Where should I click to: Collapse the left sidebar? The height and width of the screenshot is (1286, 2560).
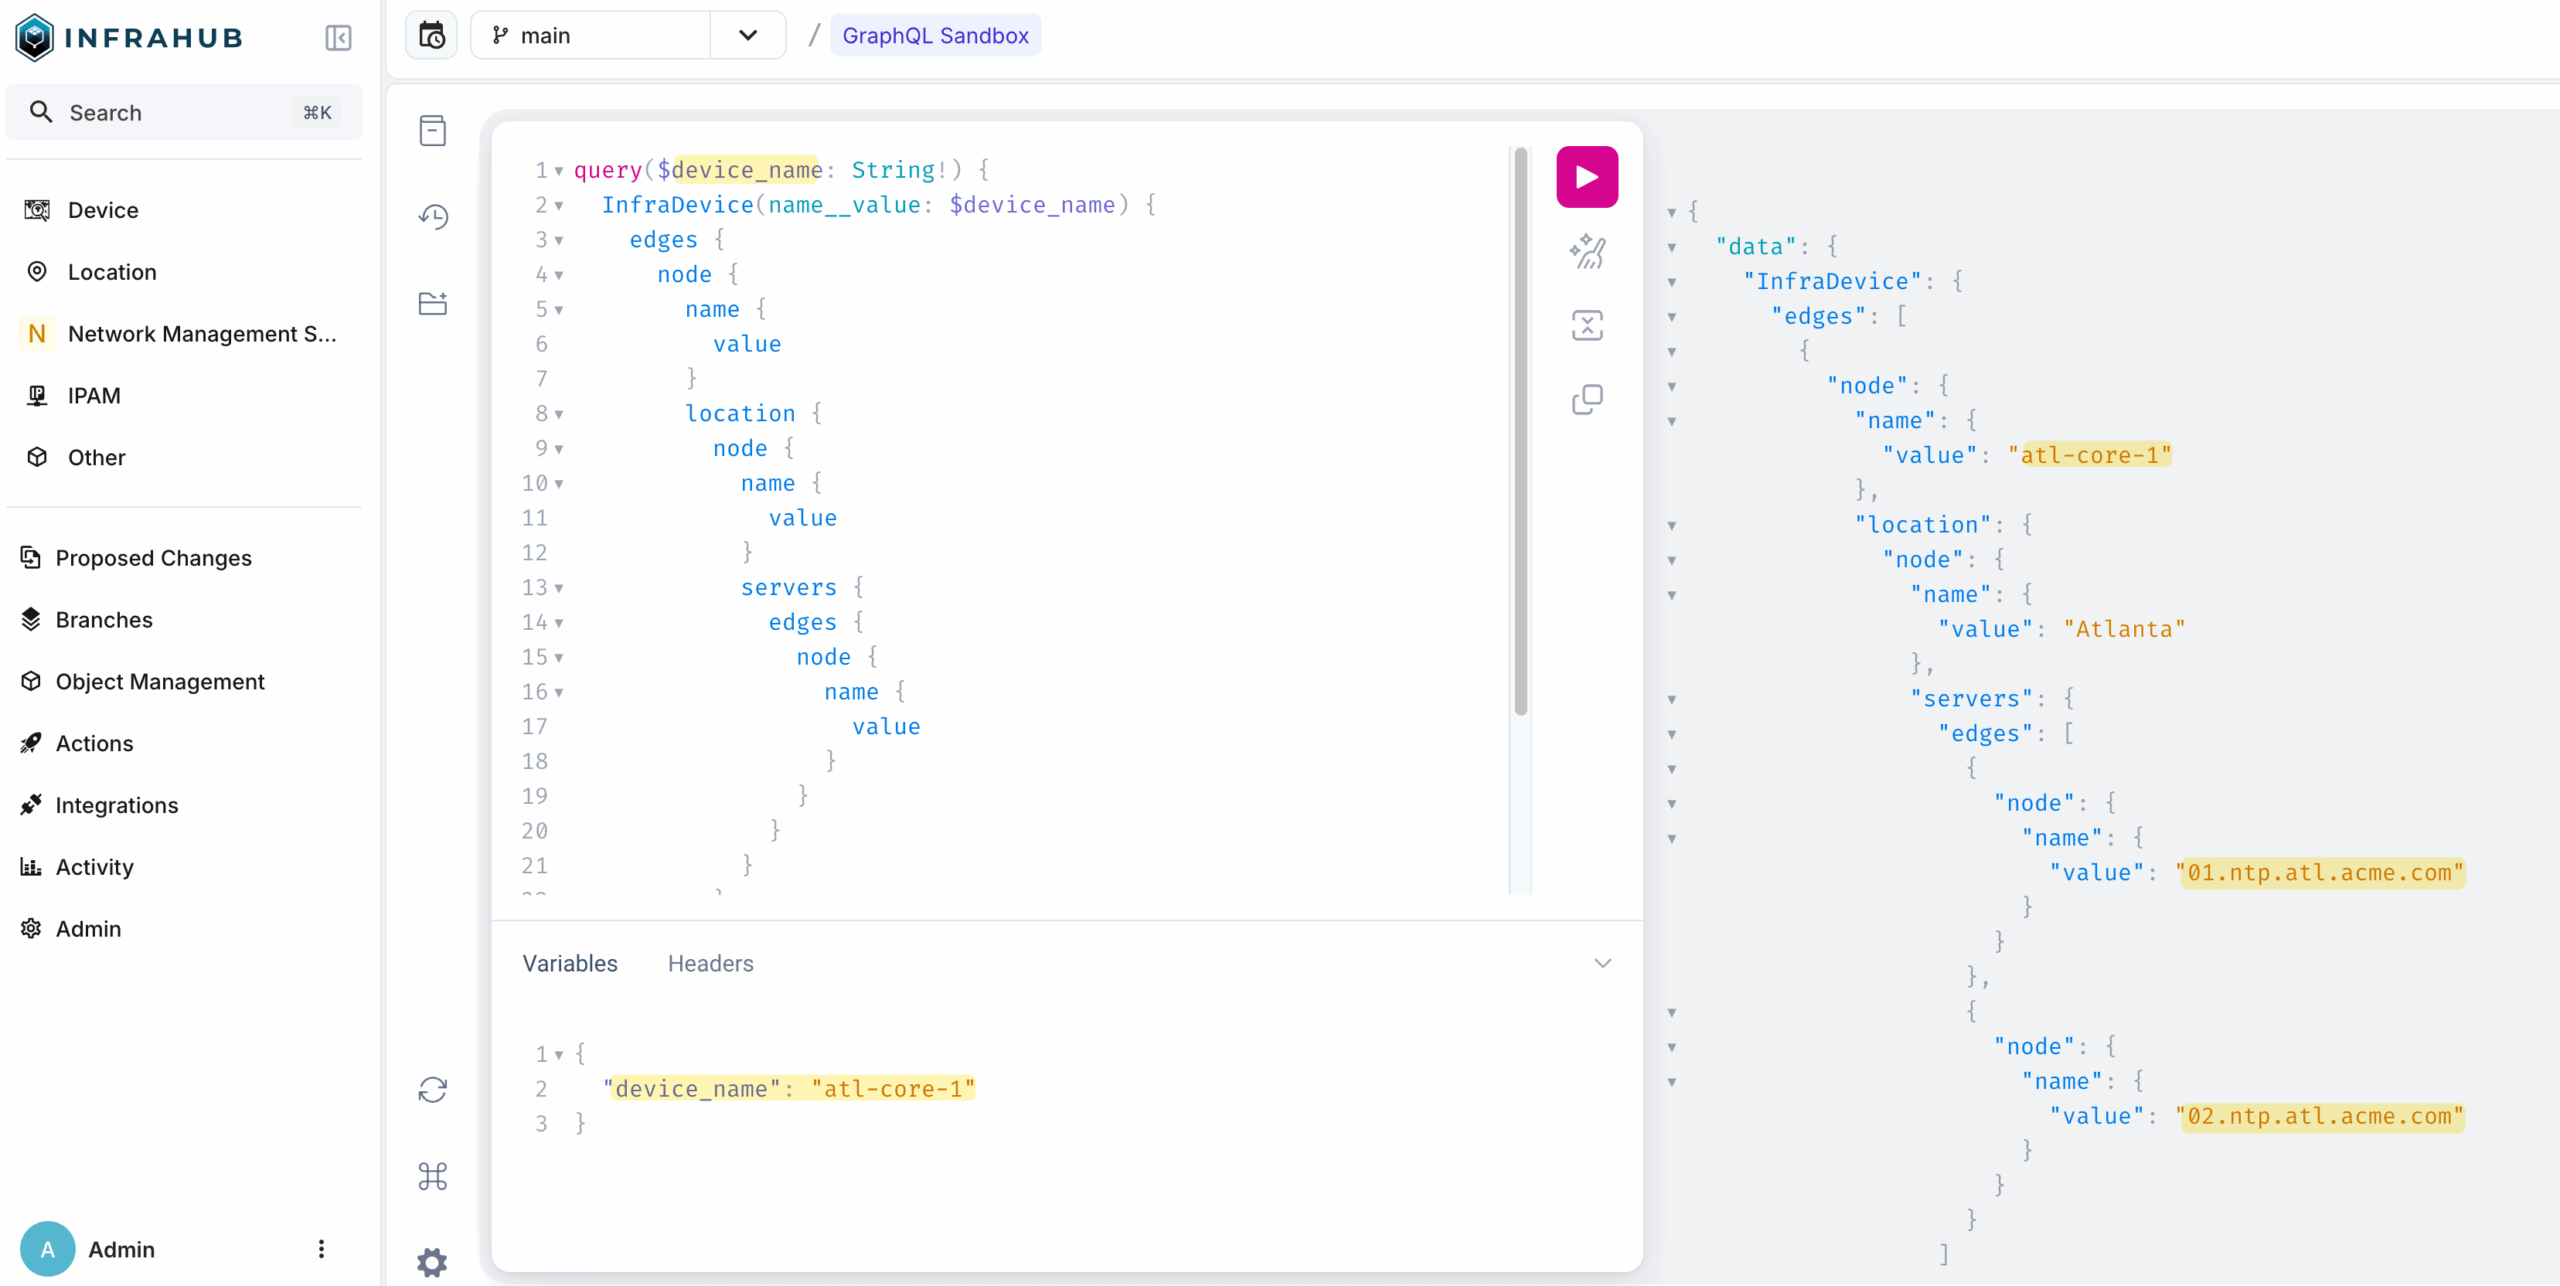[x=338, y=38]
